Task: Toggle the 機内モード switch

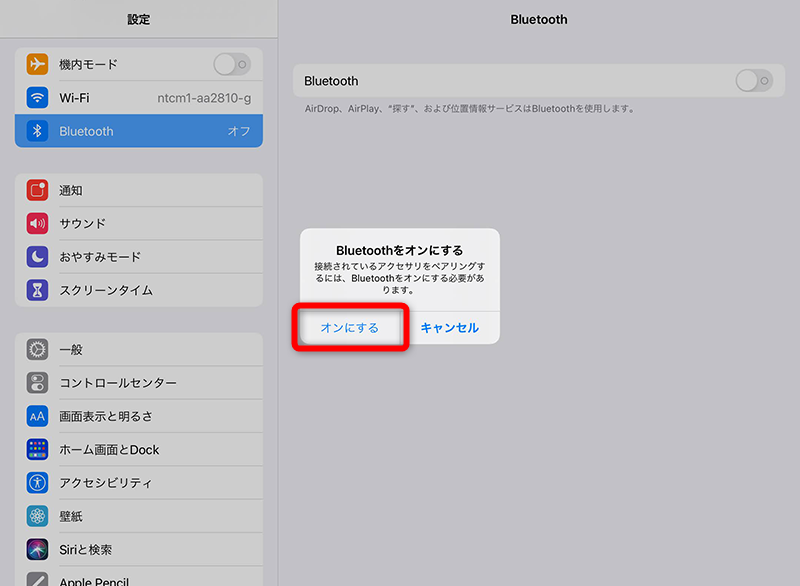Action: 232,64
